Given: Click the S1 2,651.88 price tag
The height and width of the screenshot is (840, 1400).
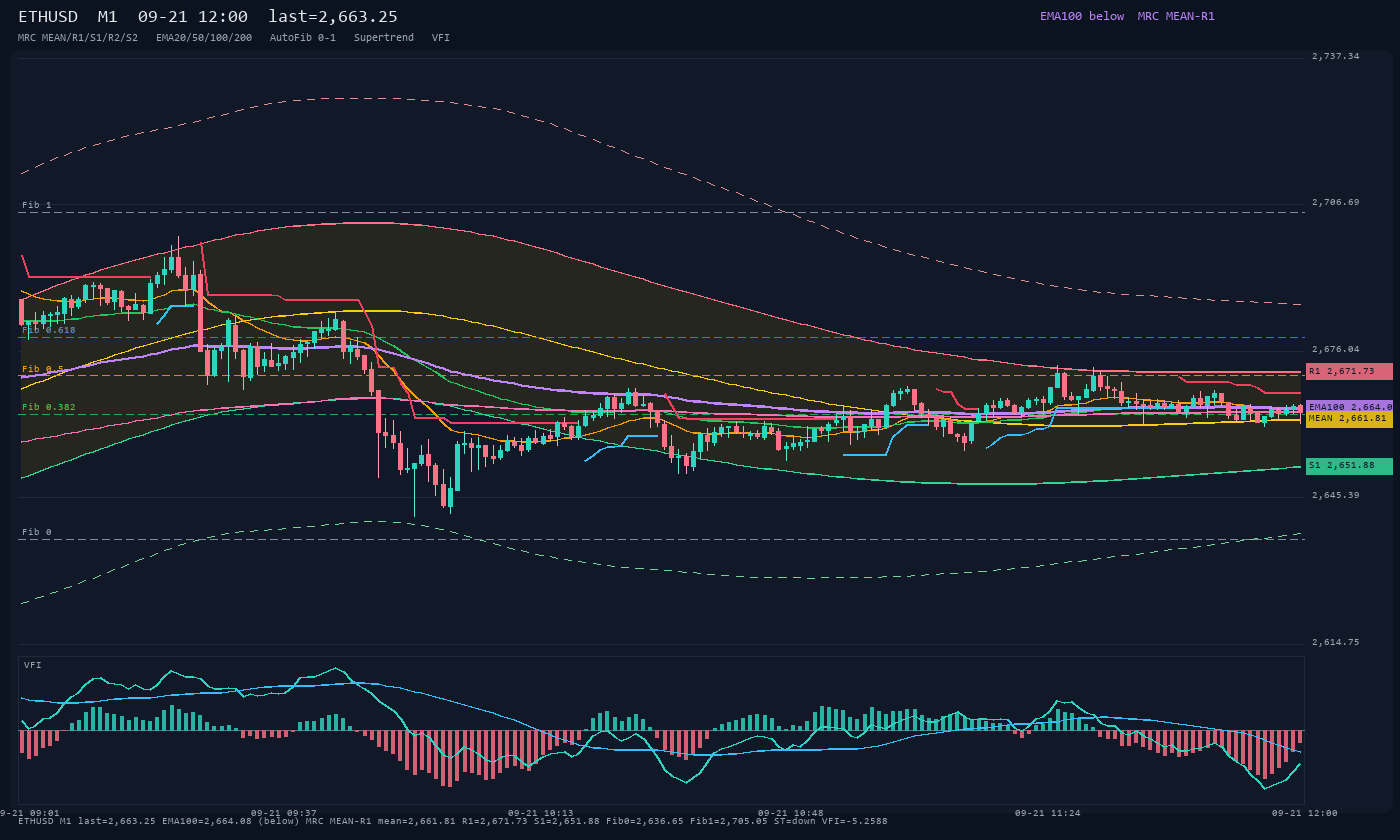Looking at the screenshot, I should [1349, 466].
